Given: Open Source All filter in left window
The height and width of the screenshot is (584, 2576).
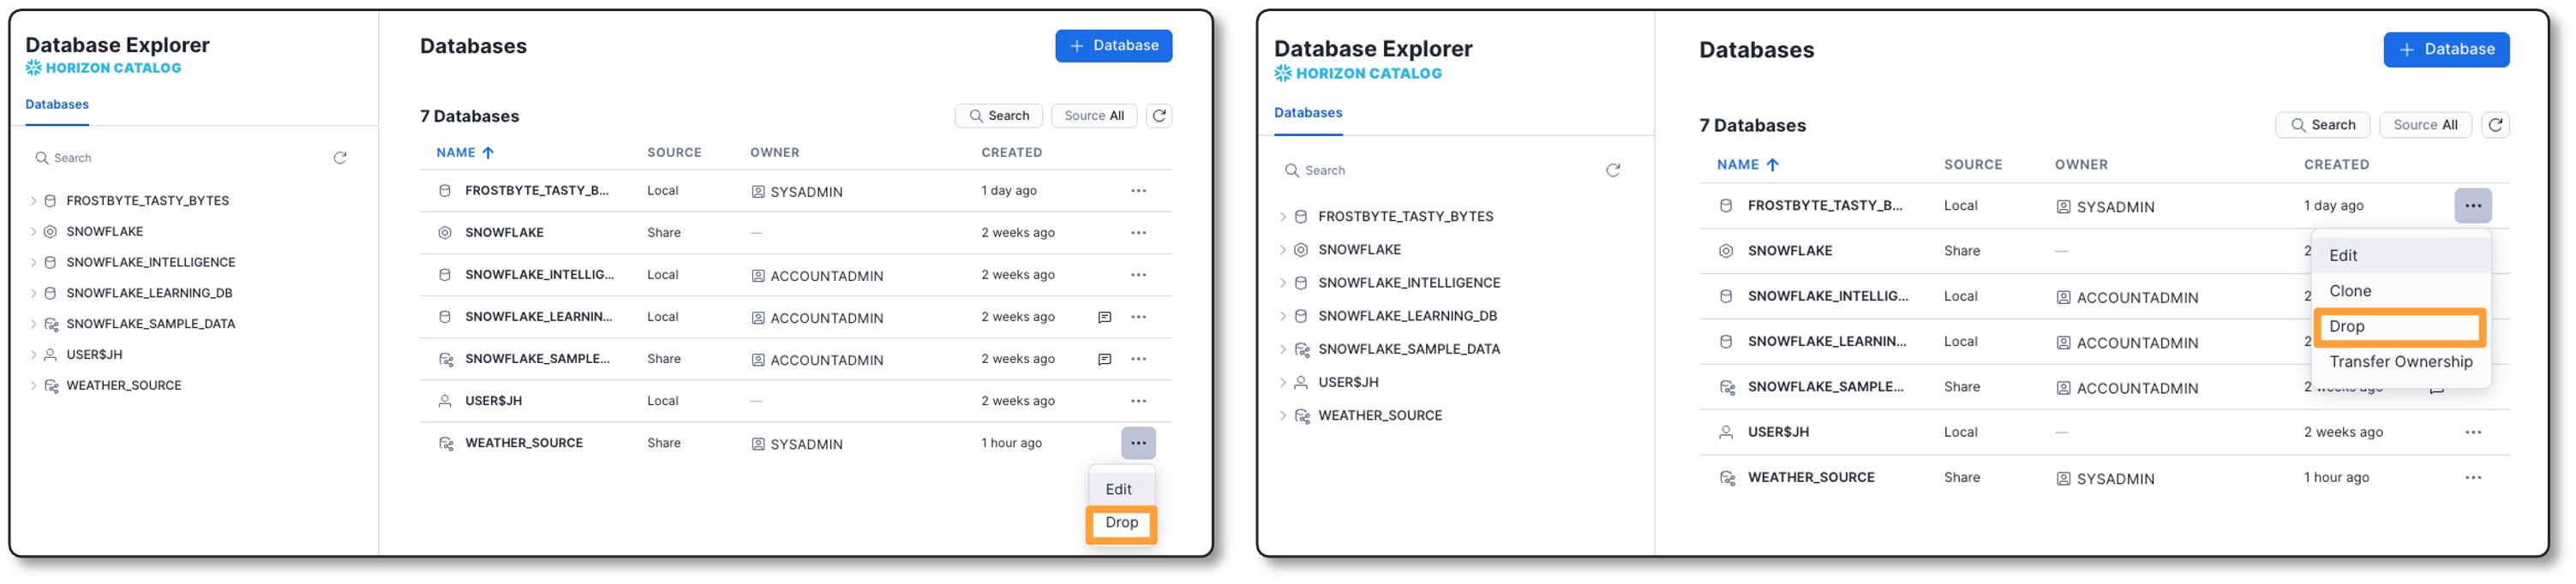Looking at the screenshot, I should (1094, 116).
